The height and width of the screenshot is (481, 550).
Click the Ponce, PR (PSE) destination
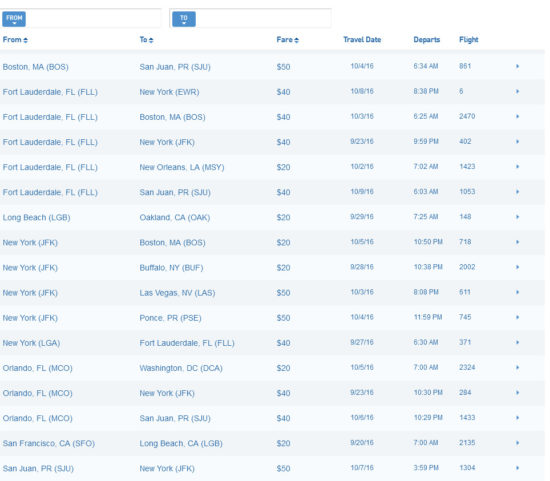point(170,318)
